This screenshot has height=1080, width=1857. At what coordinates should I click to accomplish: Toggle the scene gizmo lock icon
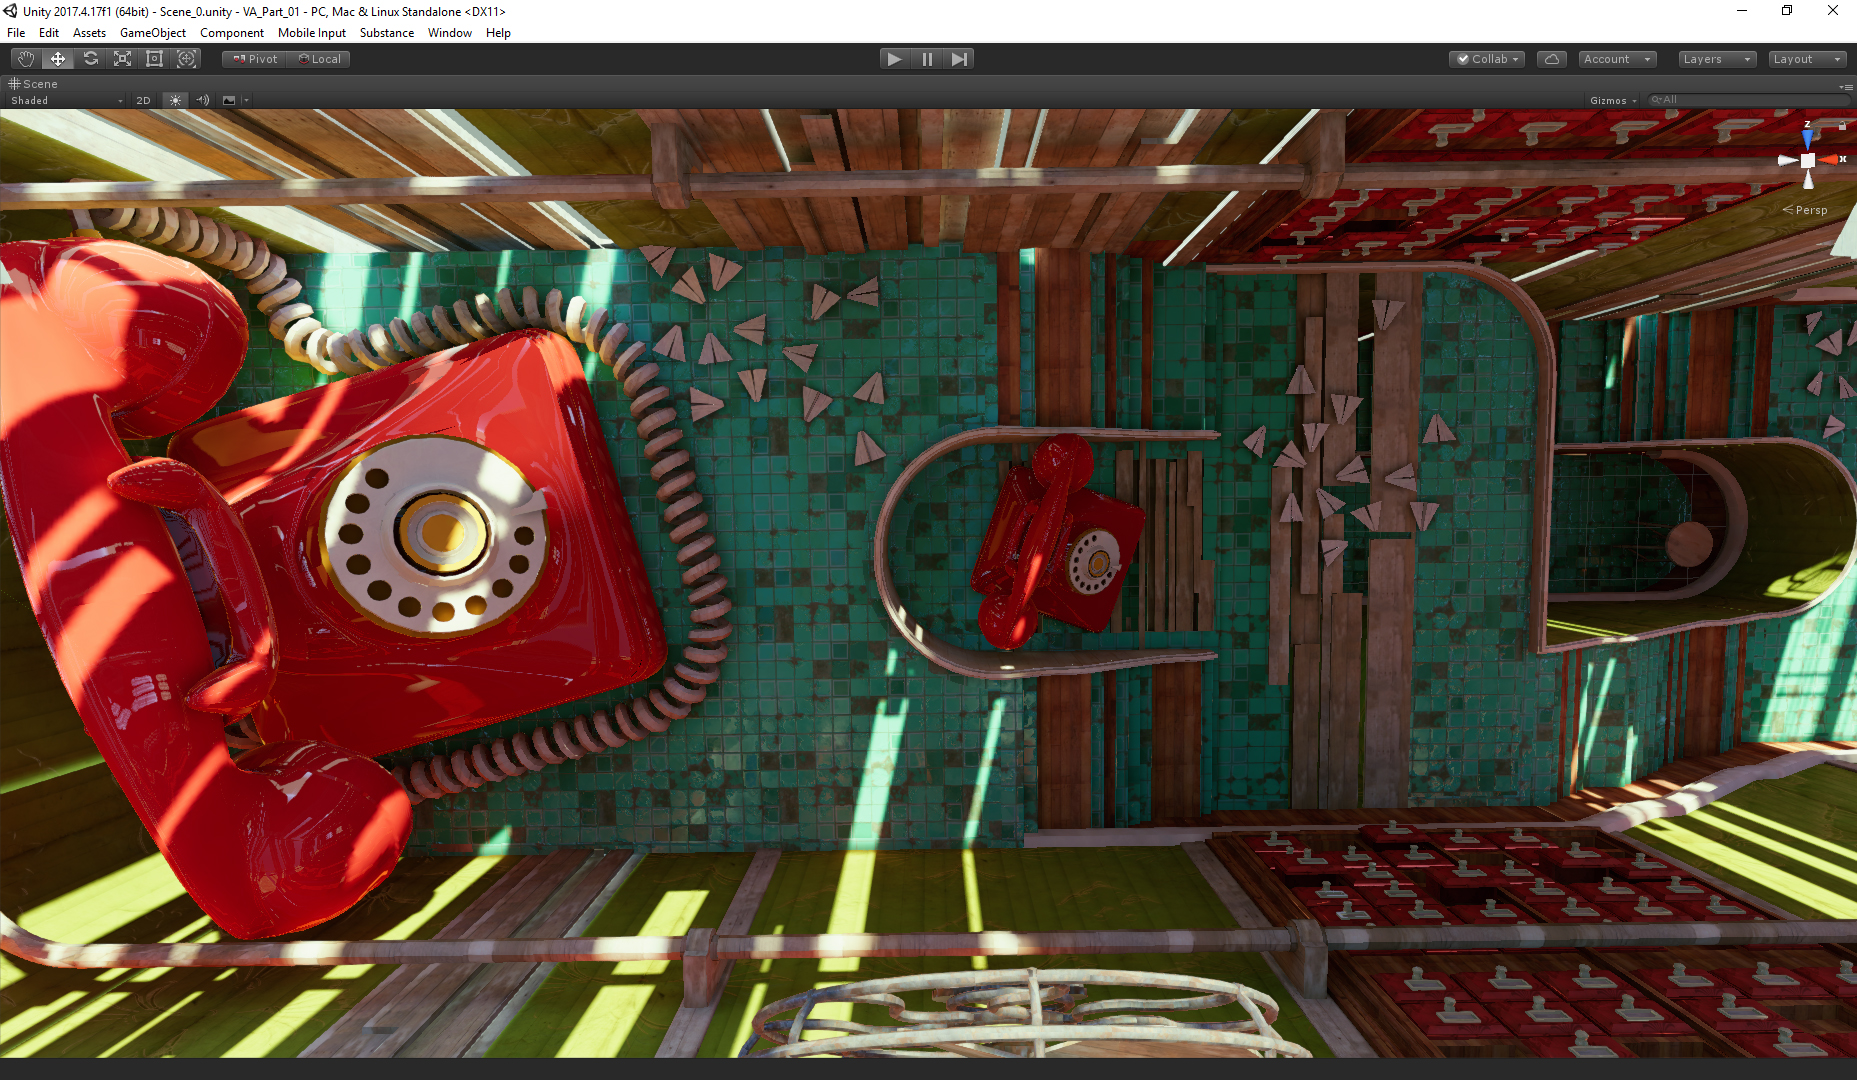click(x=1842, y=125)
